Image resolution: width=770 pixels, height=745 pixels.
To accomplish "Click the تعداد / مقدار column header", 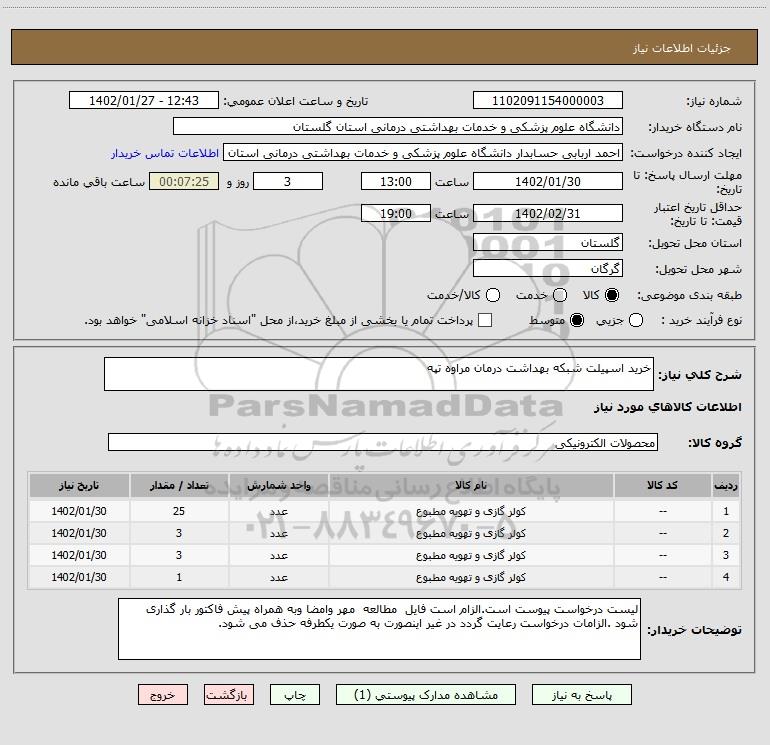I will point(179,485).
